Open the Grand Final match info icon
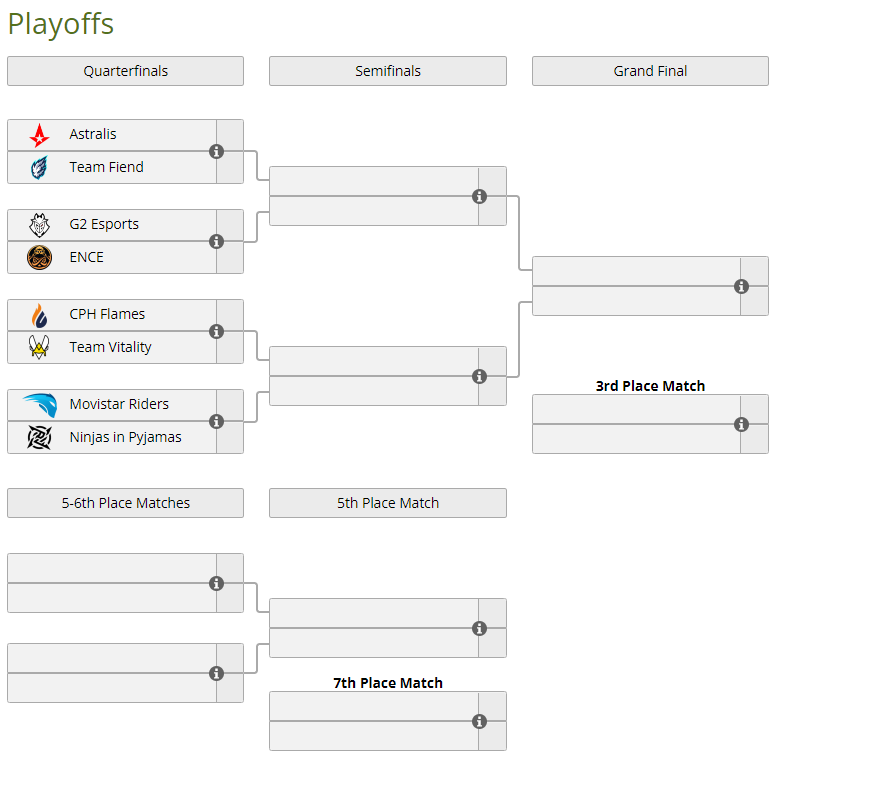Screen dimensions: 881x787 coord(741,286)
